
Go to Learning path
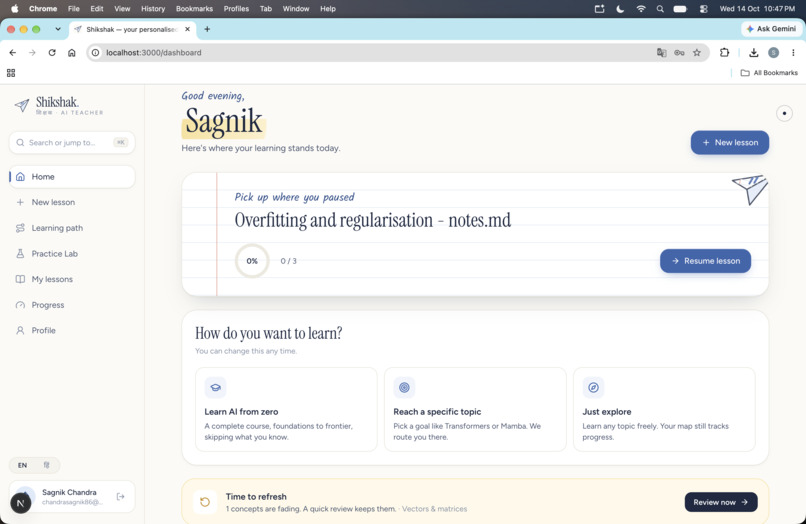coord(72,228)
